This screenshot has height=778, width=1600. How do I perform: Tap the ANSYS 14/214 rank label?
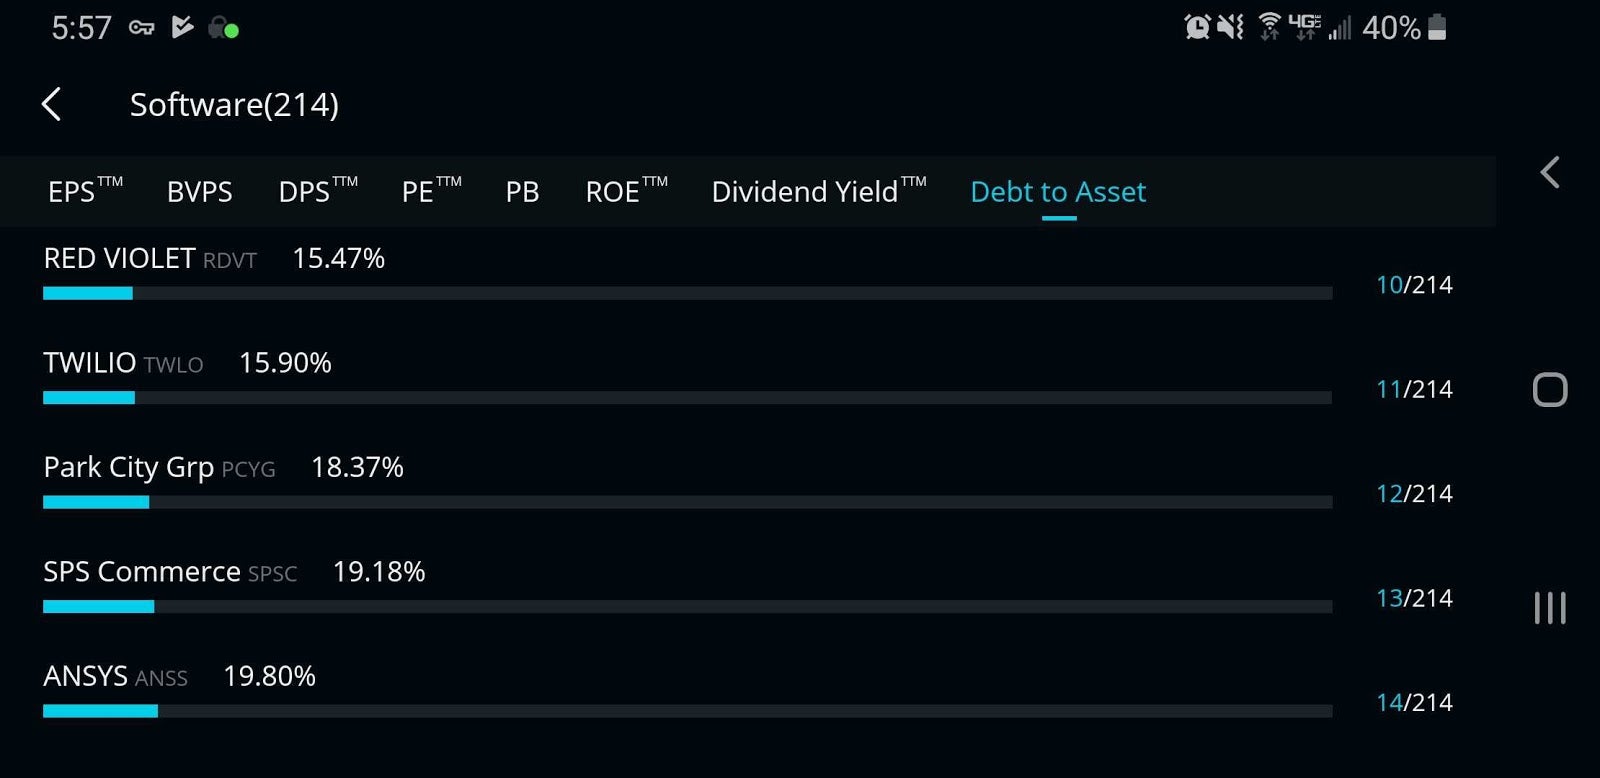coord(1414,702)
